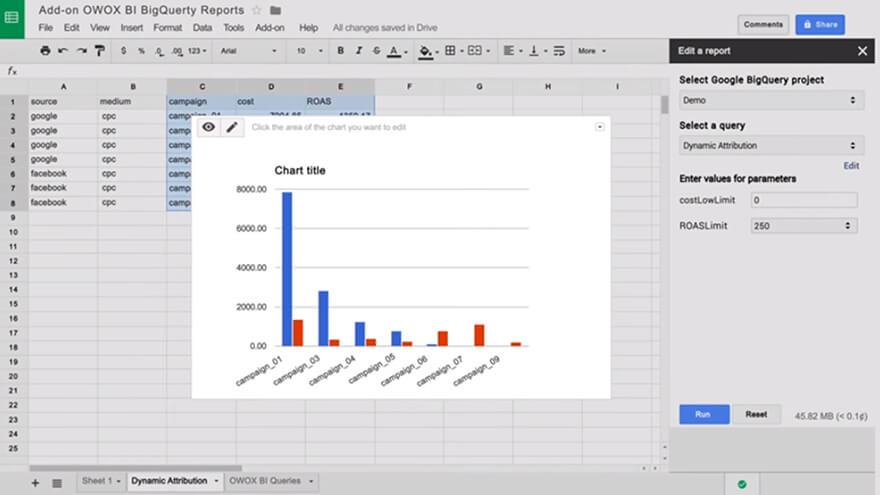Toggle bold formatting
Image resolution: width=880 pixels, height=495 pixels.
tap(340, 51)
